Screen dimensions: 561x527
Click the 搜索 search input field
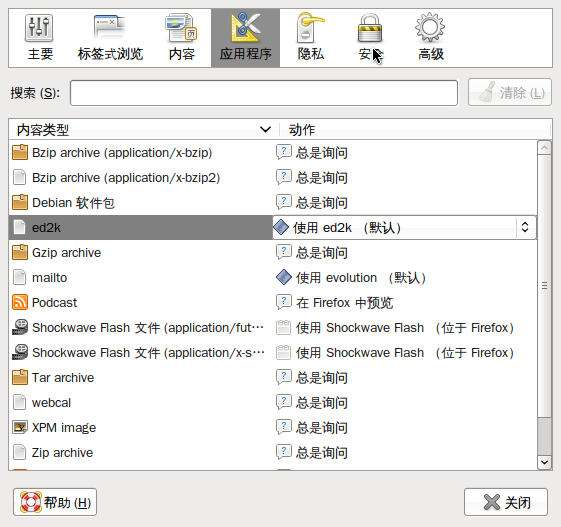(264, 93)
